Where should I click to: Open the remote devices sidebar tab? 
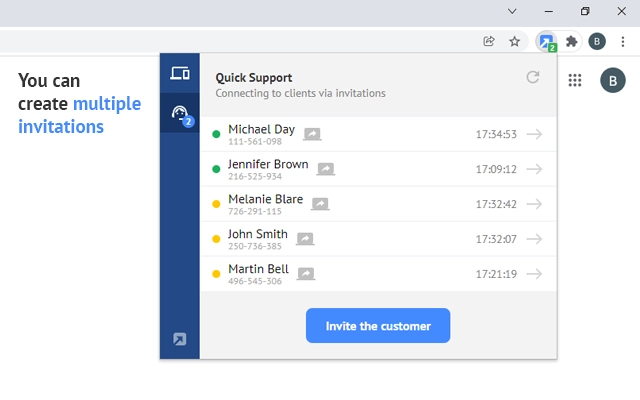click(x=180, y=73)
